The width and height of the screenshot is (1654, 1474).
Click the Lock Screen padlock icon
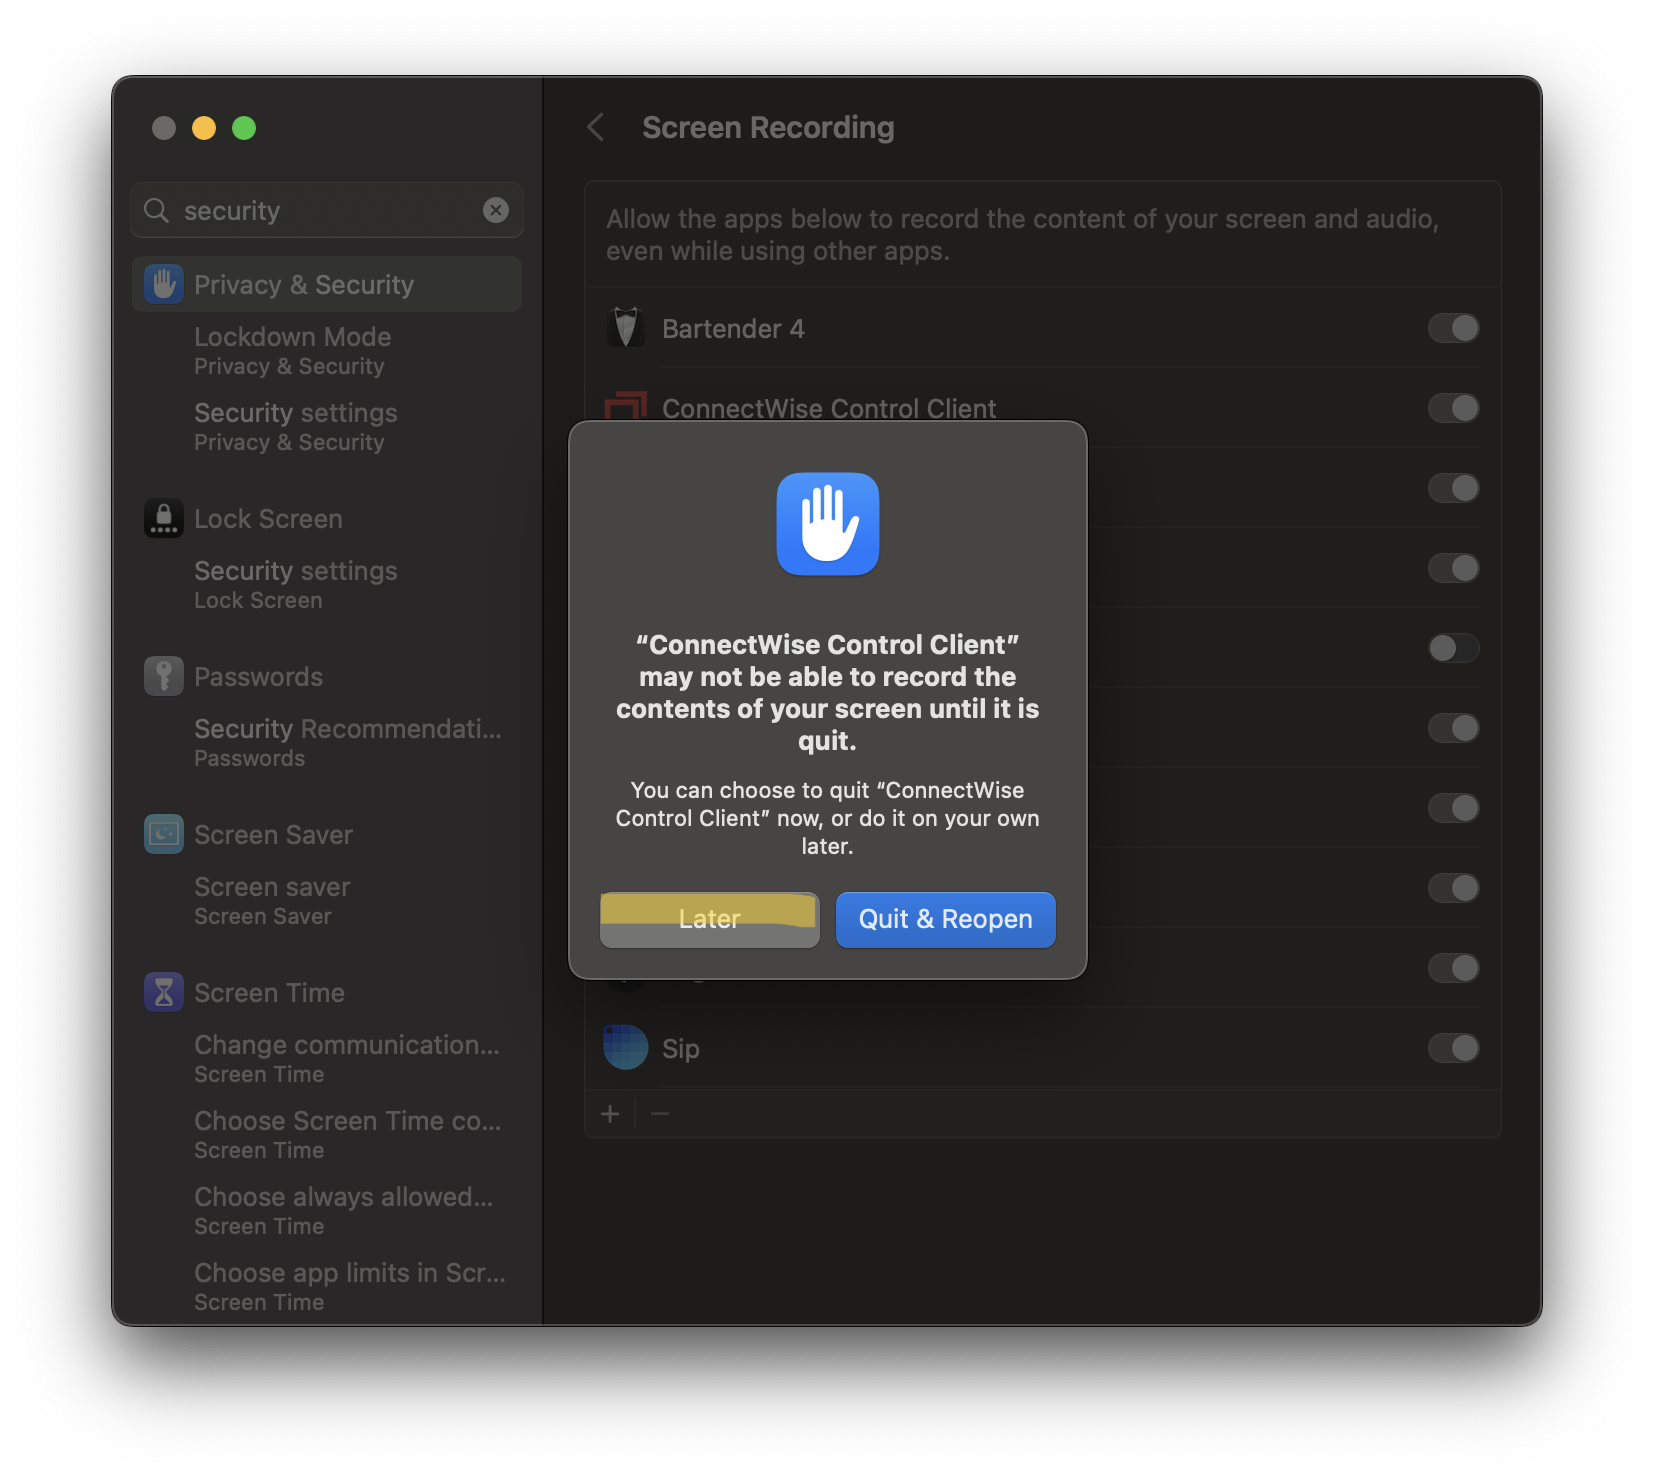pyautogui.click(x=164, y=518)
